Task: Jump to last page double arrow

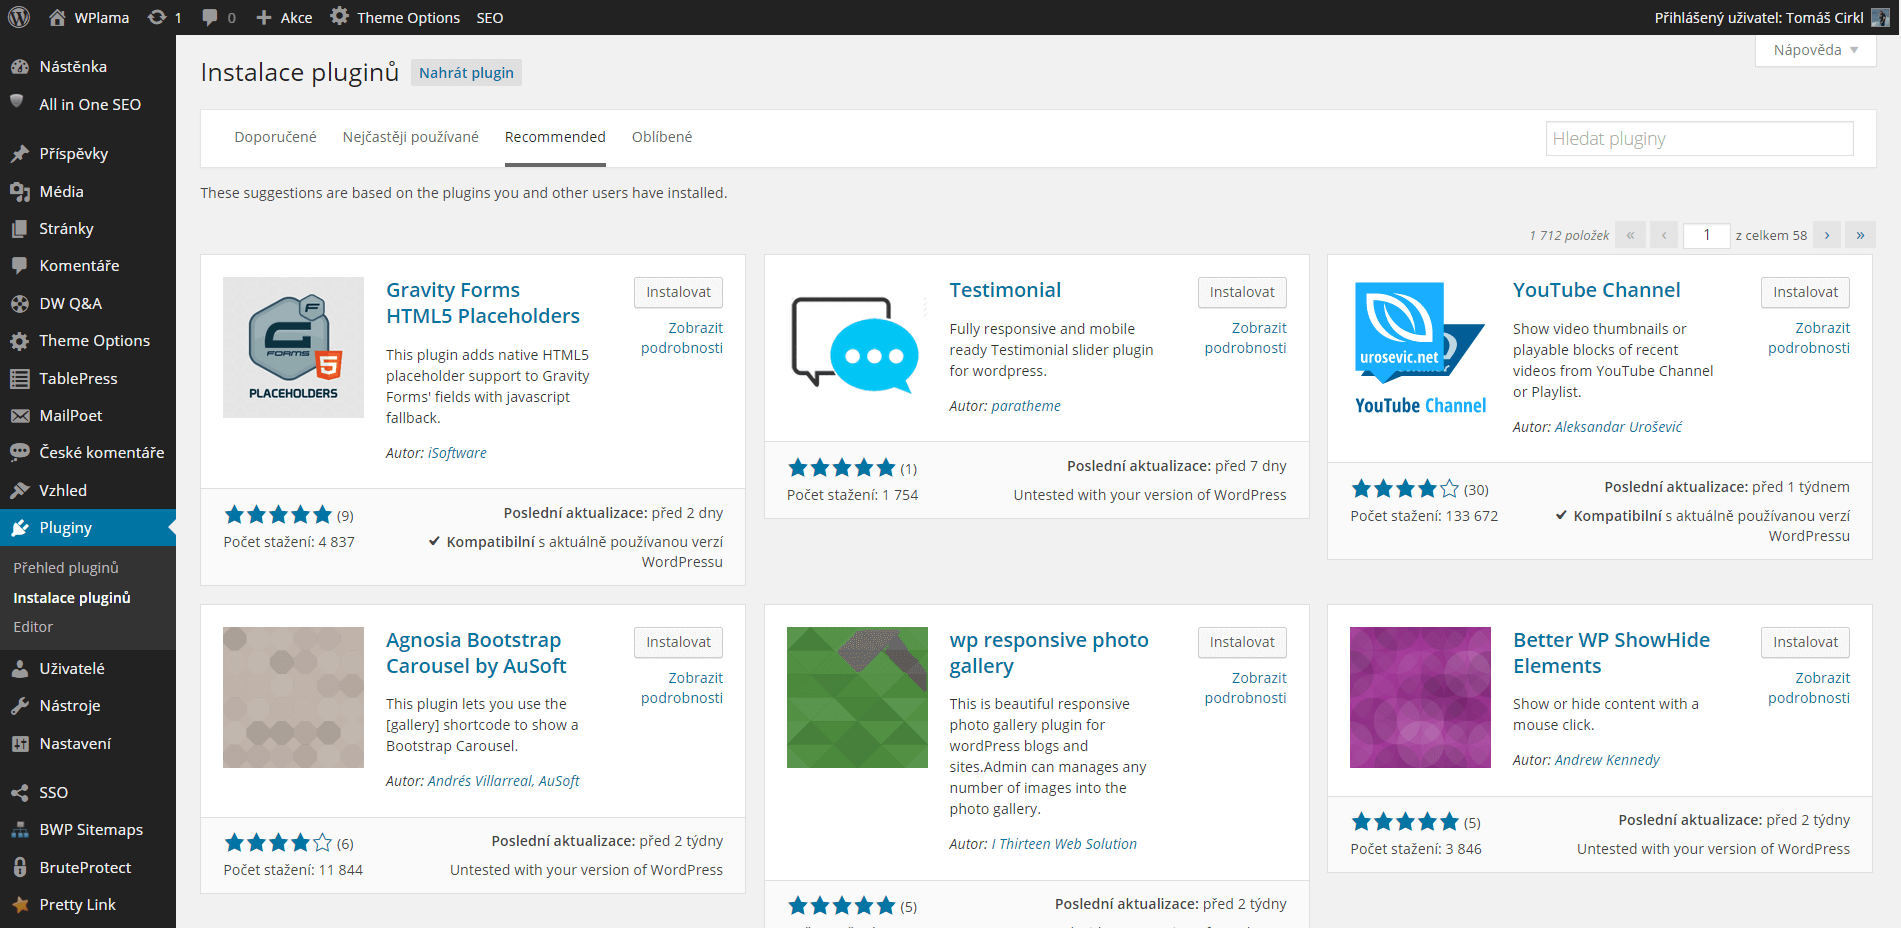Action: click(x=1860, y=235)
